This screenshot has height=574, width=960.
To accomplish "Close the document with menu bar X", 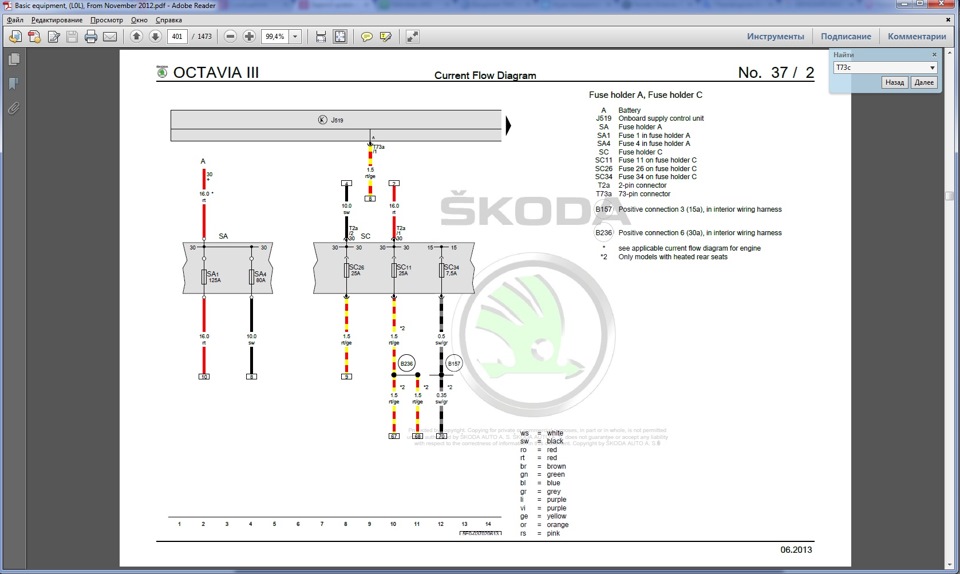I will 948,20.
